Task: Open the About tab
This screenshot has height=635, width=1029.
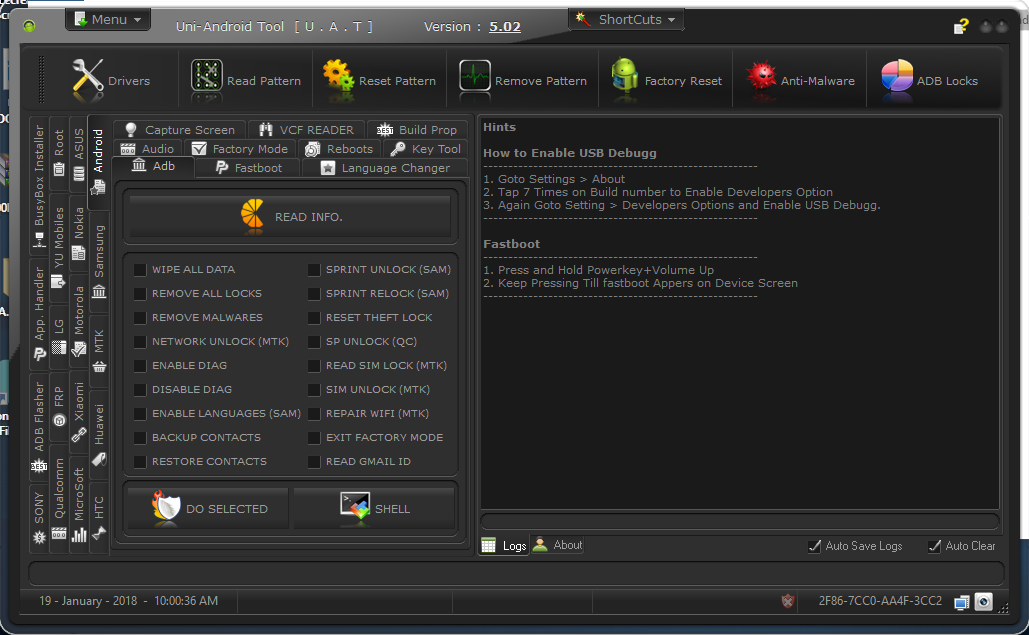Action: [x=557, y=544]
